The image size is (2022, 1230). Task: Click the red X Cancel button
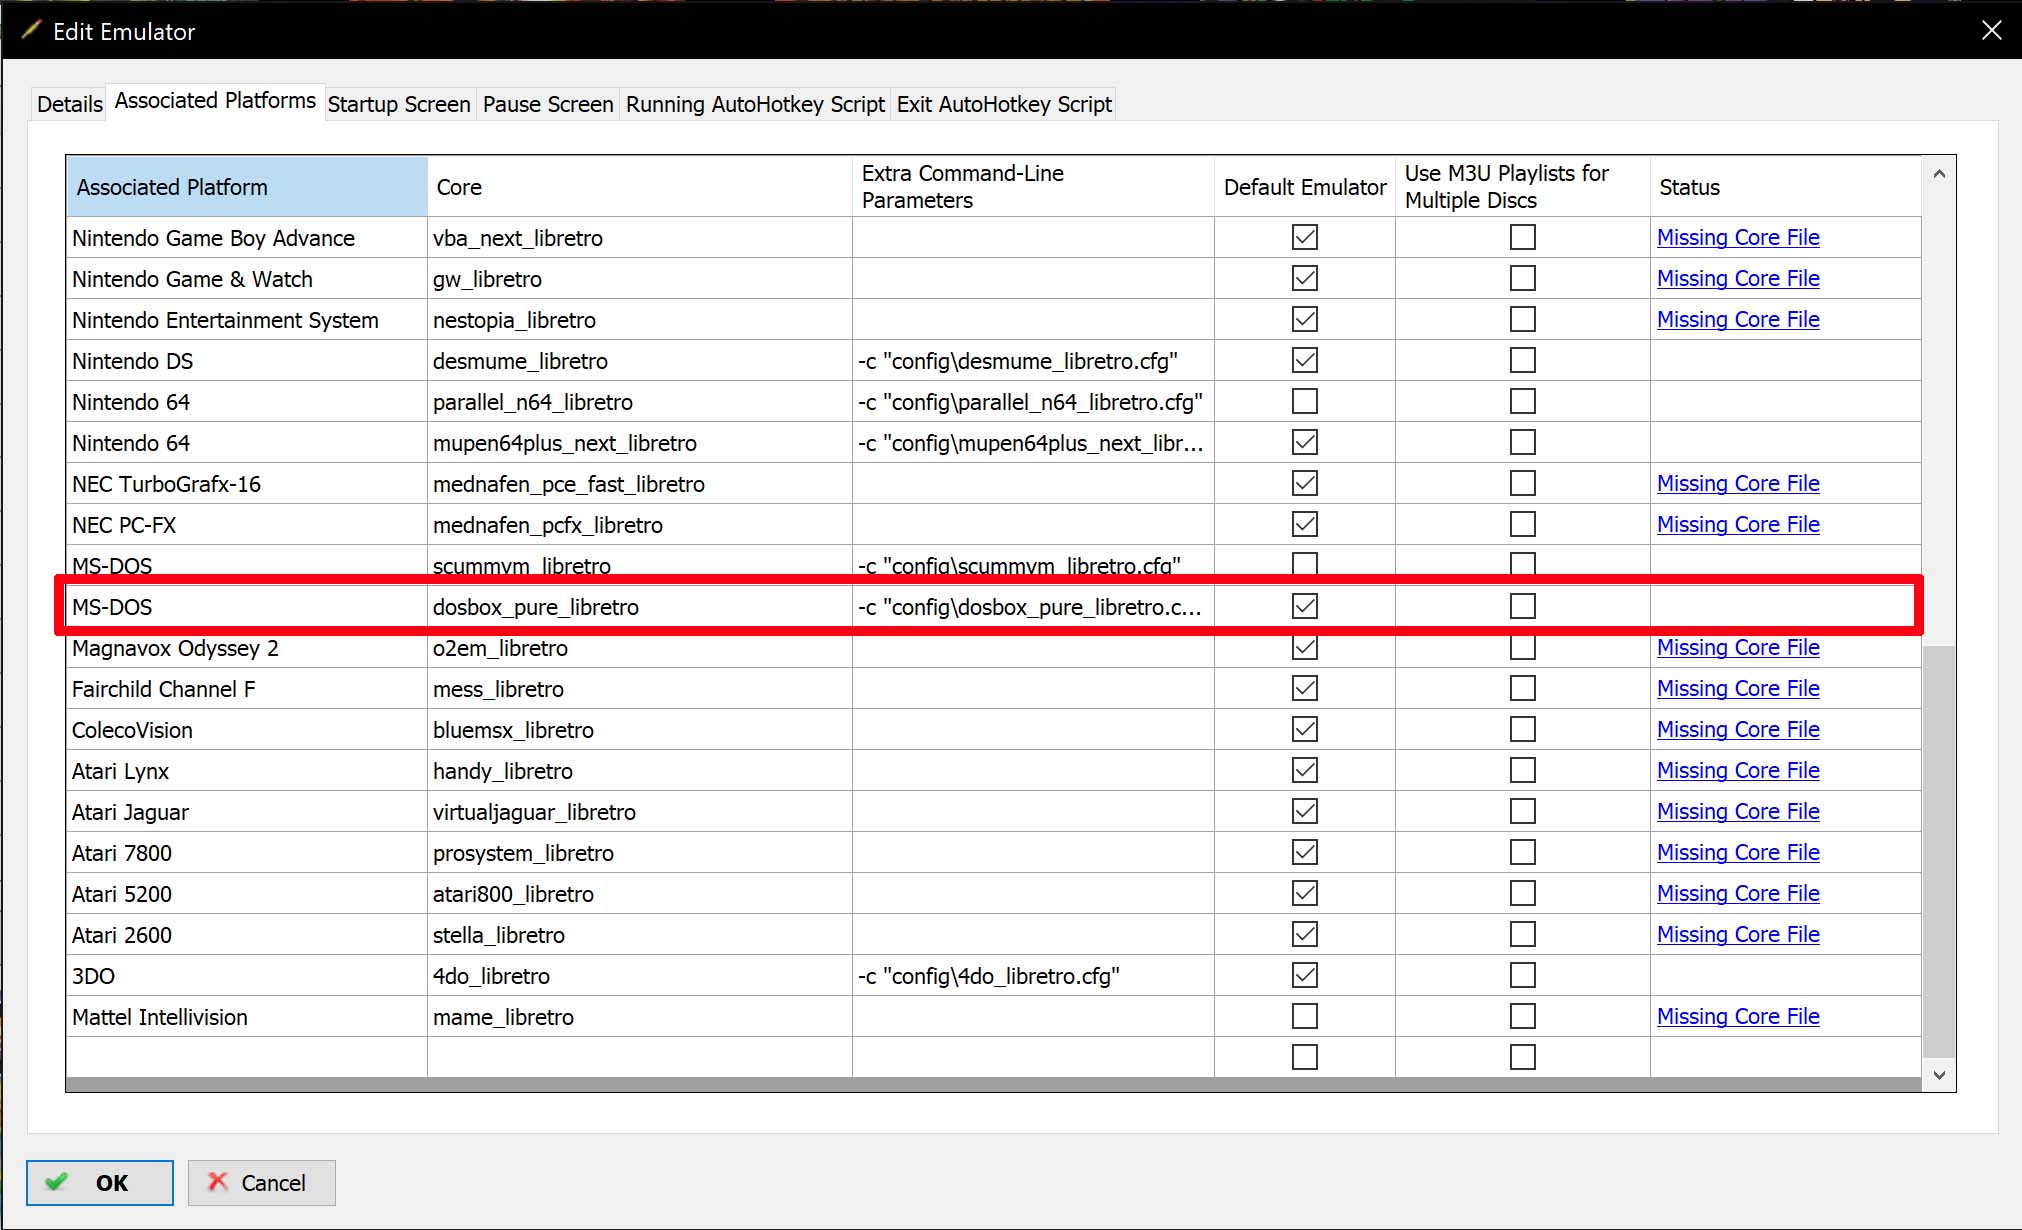pyautogui.click(x=261, y=1182)
